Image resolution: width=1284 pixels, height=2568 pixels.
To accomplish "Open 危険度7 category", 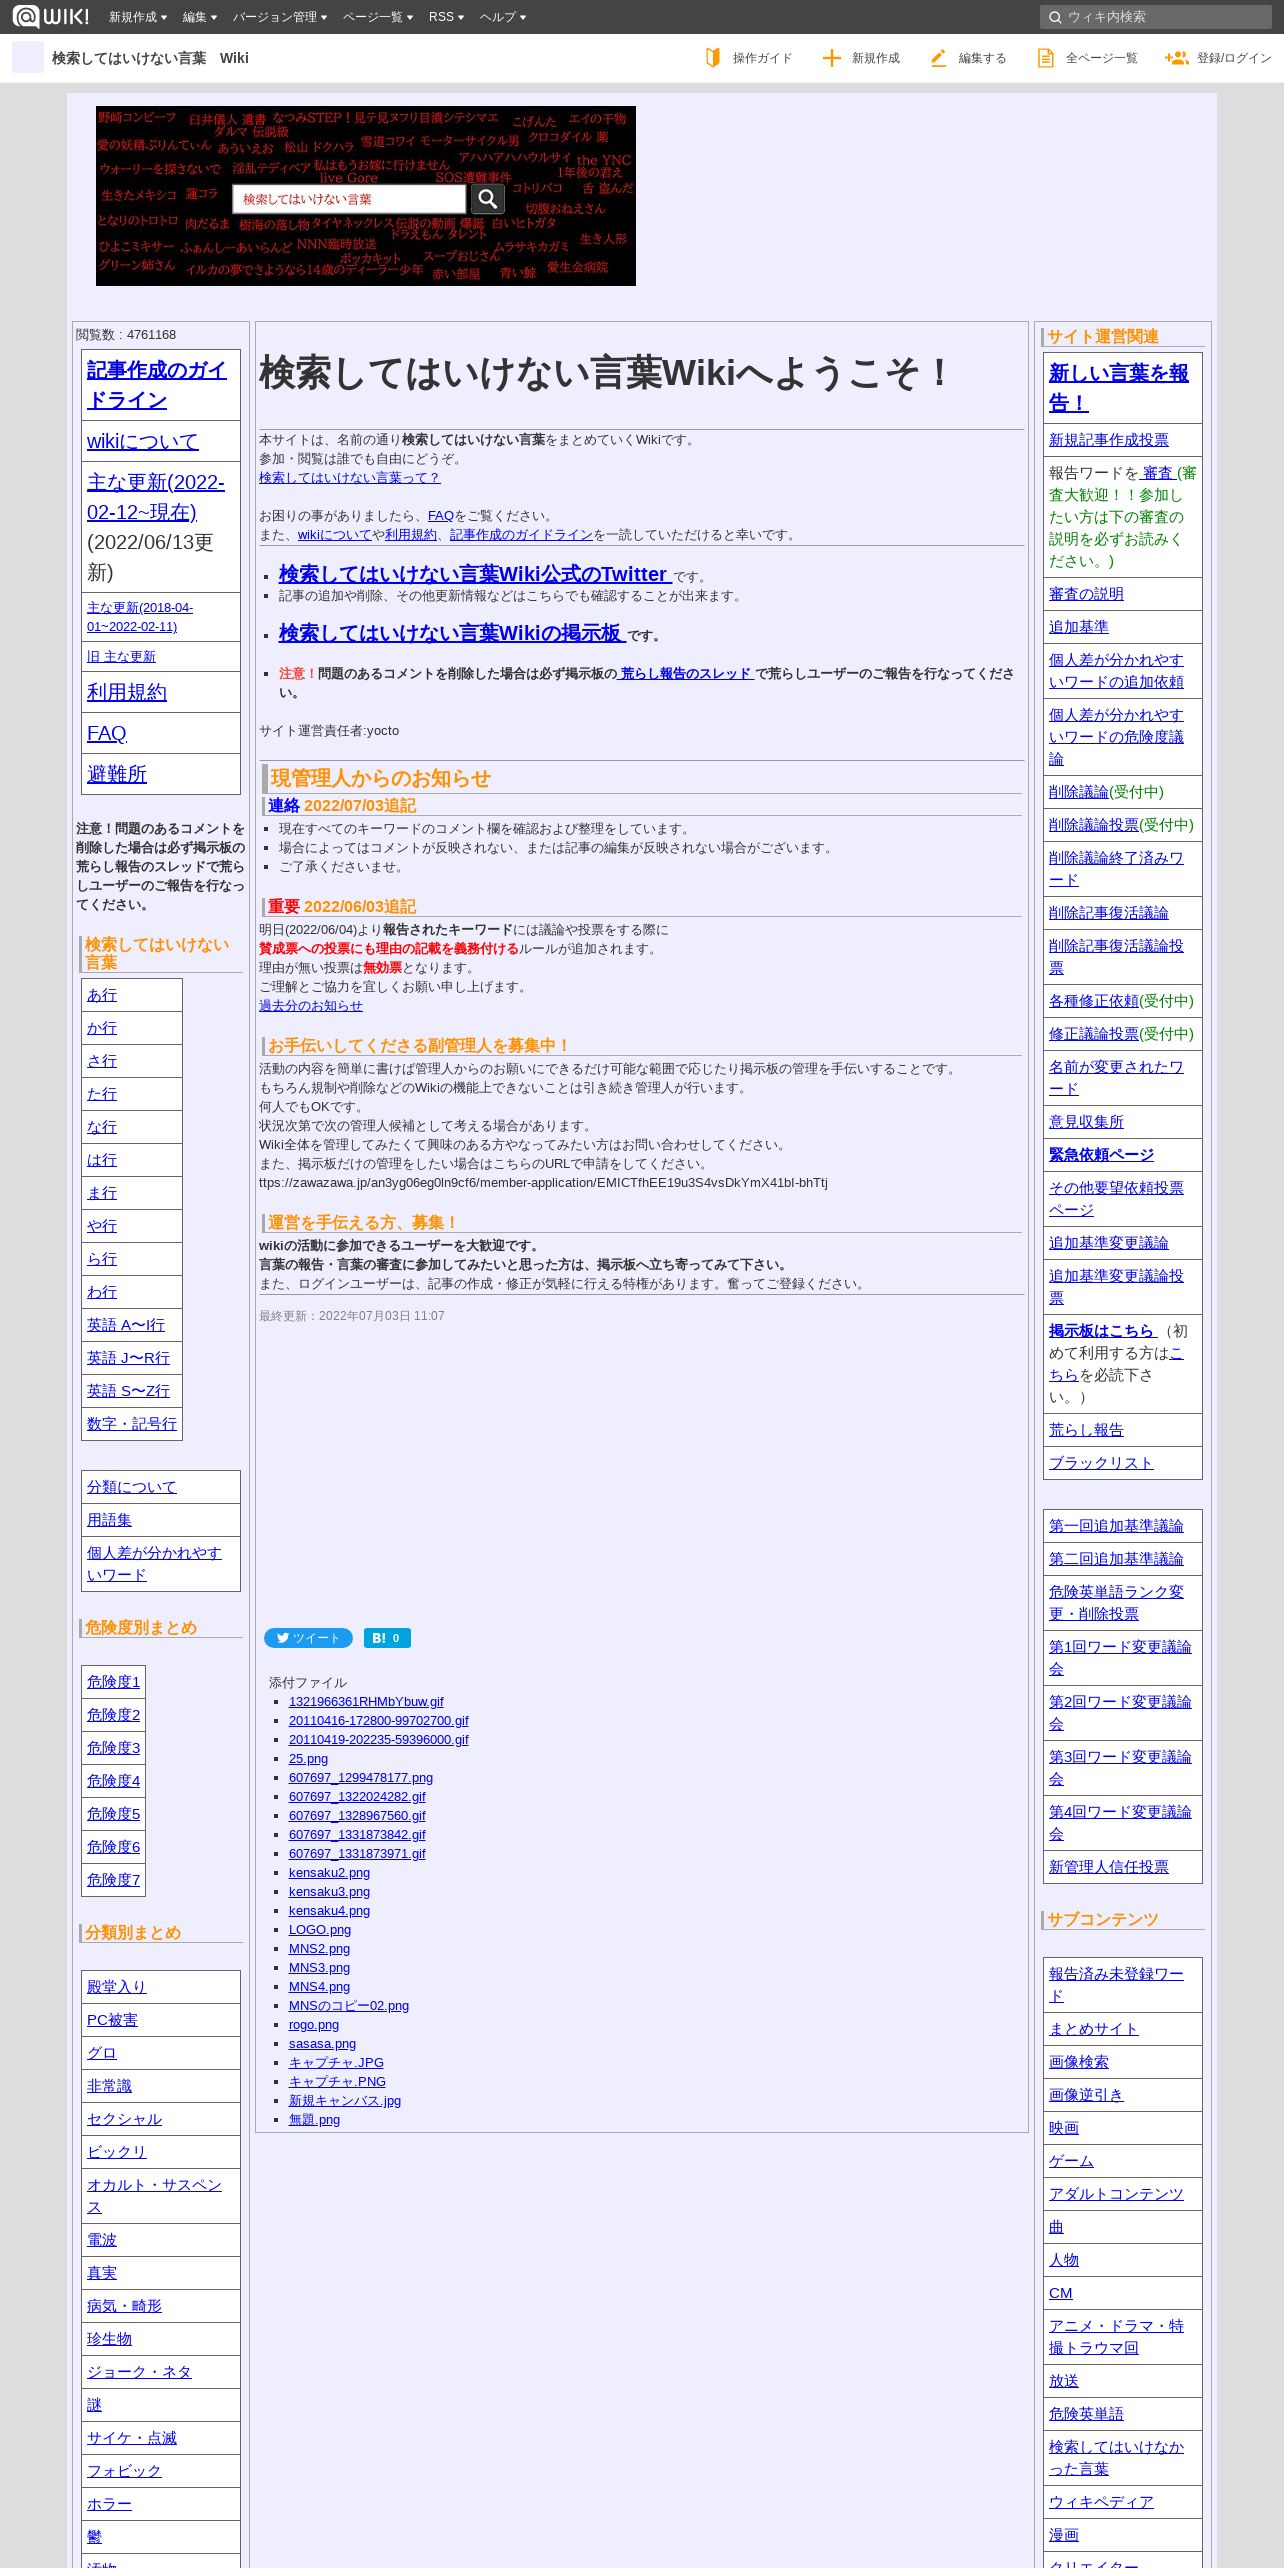I will tap(113, 1880).
